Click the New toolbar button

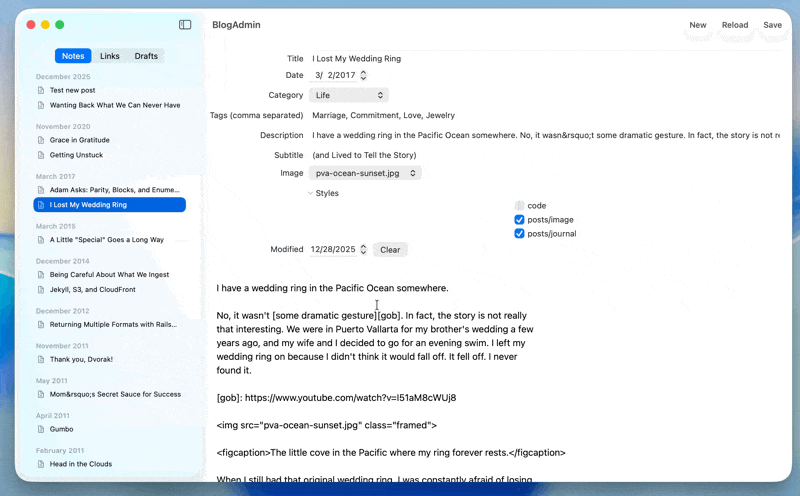pyautogui.click(x=697, y=25)
